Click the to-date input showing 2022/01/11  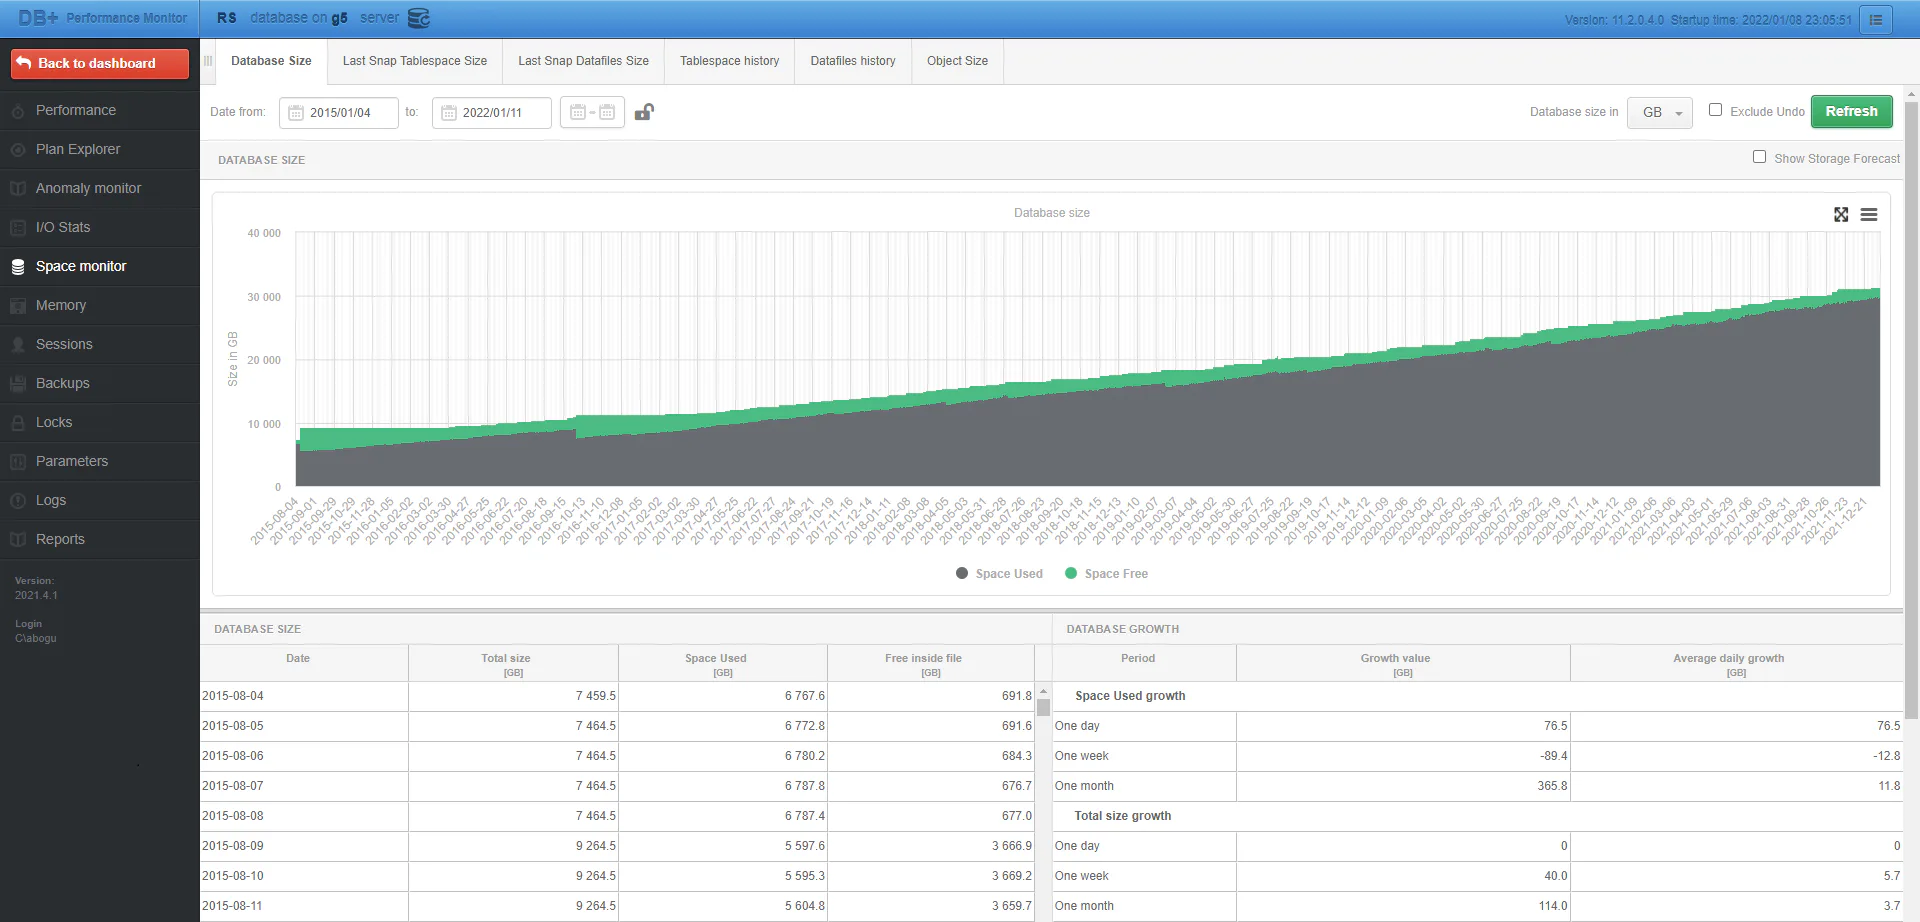pos(492,113)
